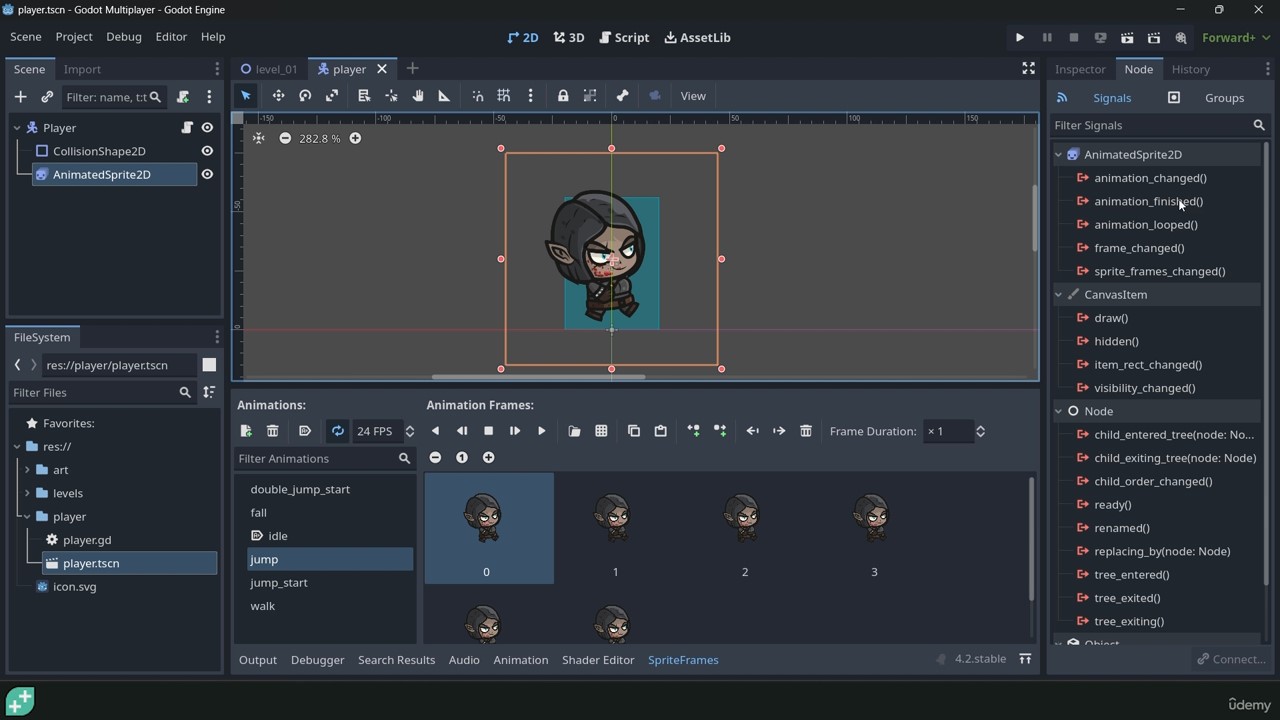Toggle FileSystem split mode
Viewport: 1280px width, 720px height.
point(209,365)
